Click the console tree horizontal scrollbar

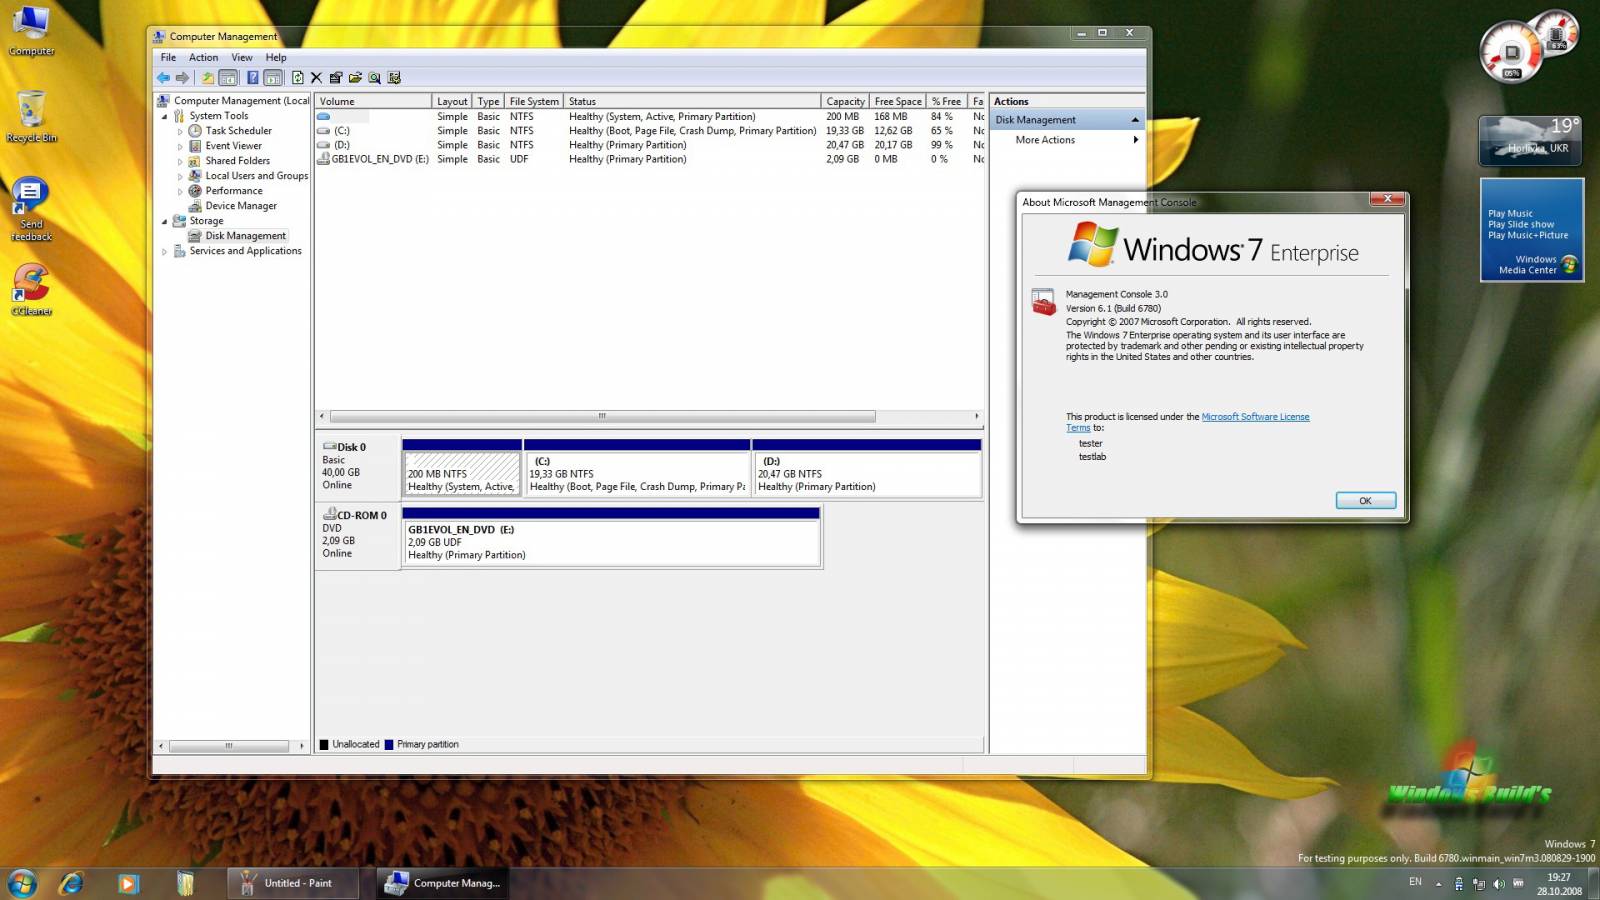click(229, 746)
